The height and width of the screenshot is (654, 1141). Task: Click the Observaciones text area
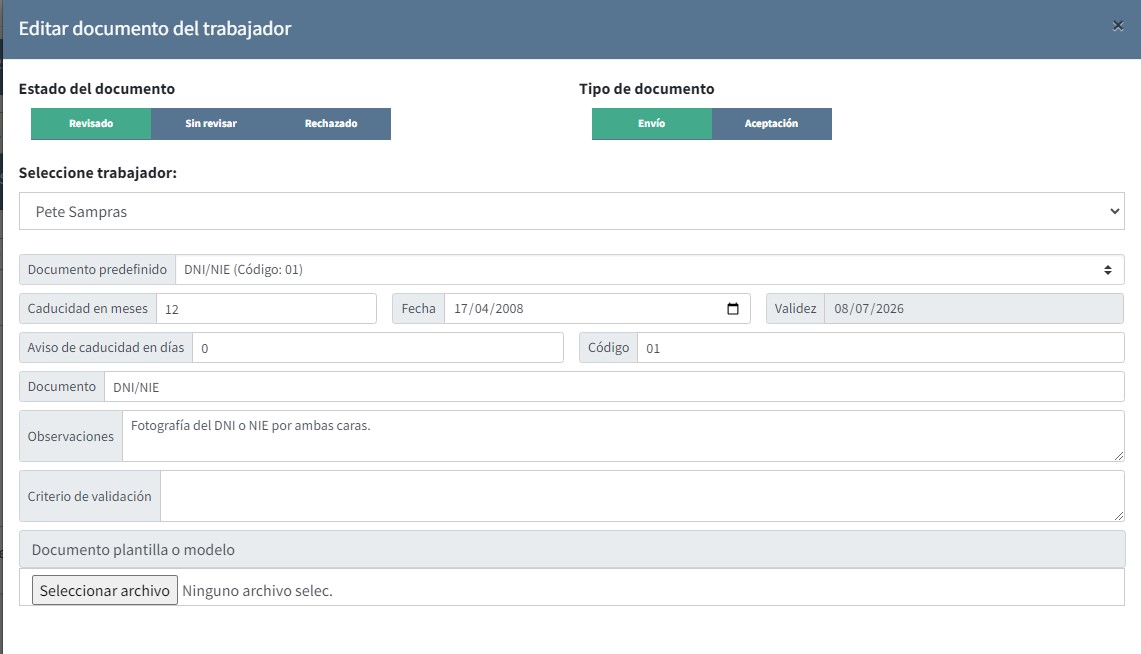pyautogui.click(x=623, y=436)
